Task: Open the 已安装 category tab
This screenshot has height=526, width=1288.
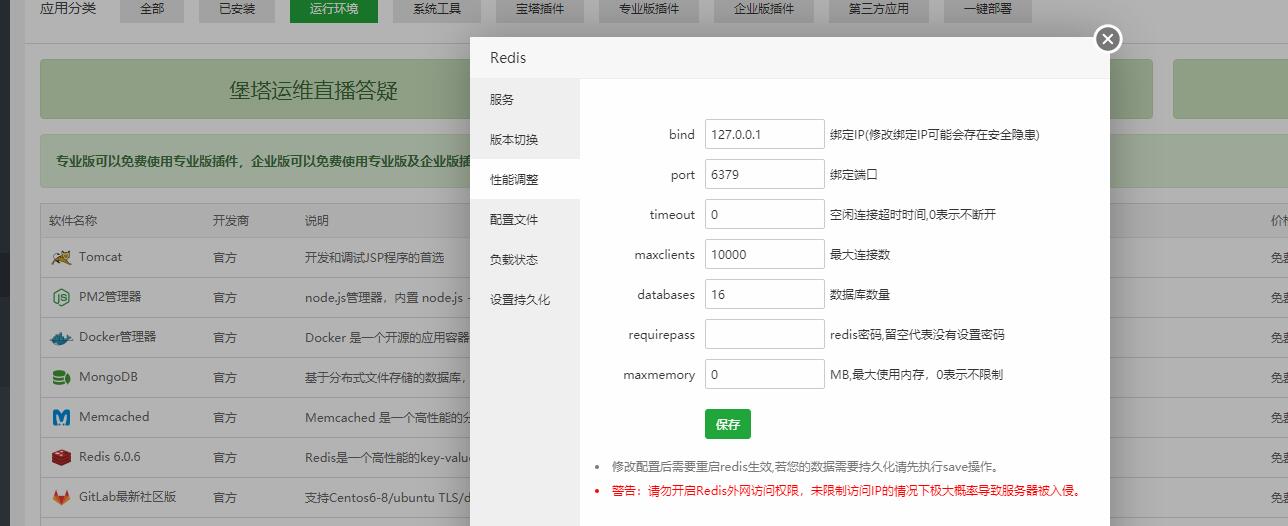Action: pyautogui.click(x=237, y=9)
